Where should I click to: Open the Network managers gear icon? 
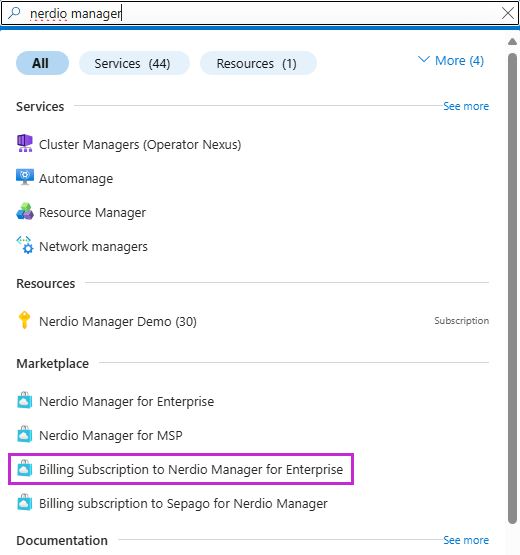pyautogui.click(x=25, y=245)
